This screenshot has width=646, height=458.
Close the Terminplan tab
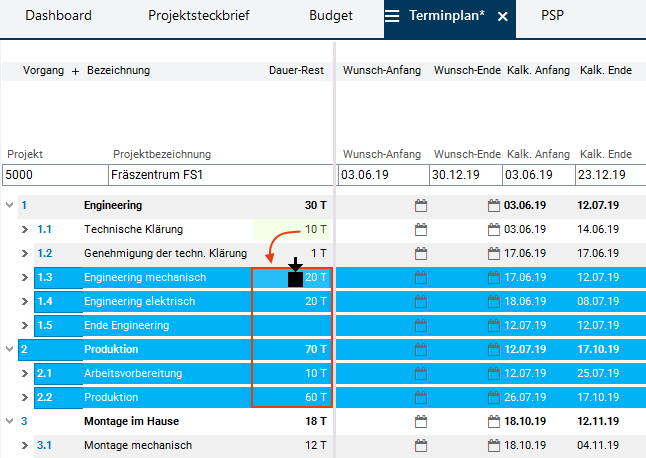tap(503, 17)
